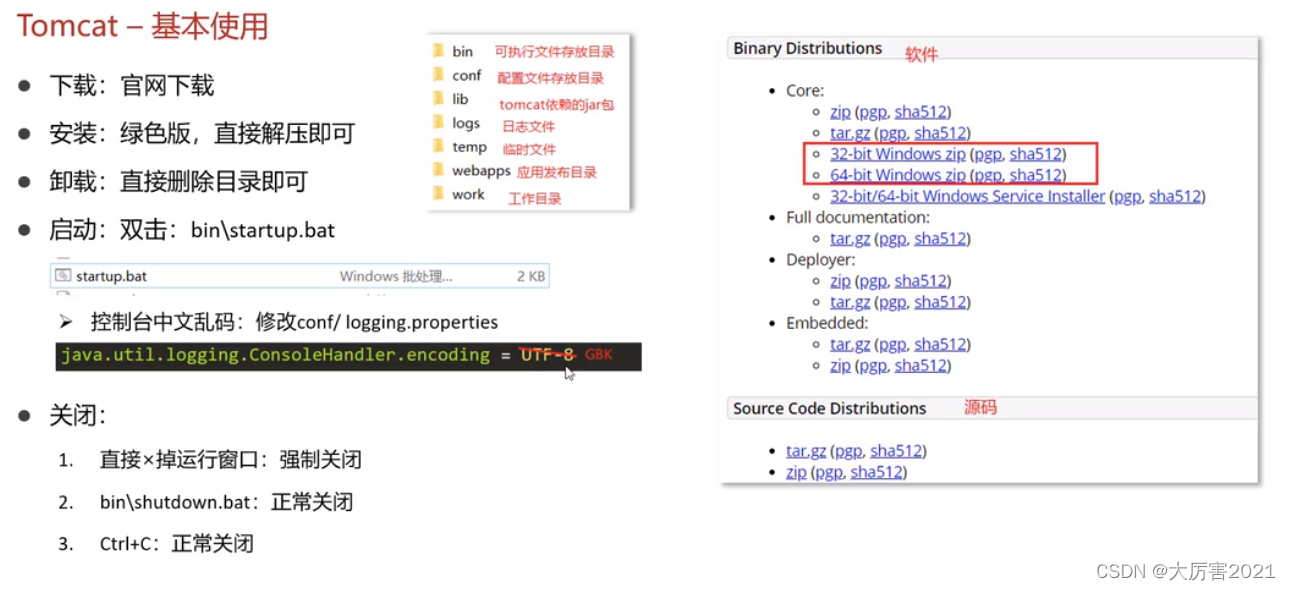The width and height of the screenshot is (1291, 590).
Task: Open pgp link for Windows Service Installer
Action: [1127, 196]
